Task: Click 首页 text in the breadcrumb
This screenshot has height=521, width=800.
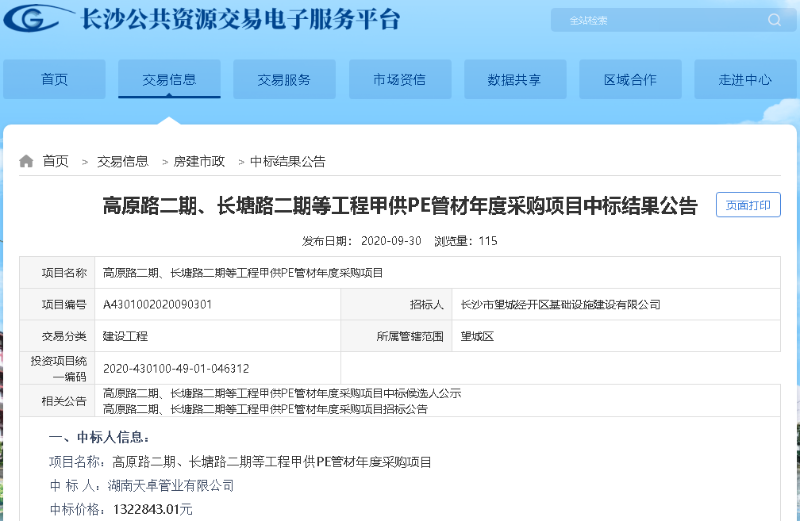Action: (x=56, y=161)
